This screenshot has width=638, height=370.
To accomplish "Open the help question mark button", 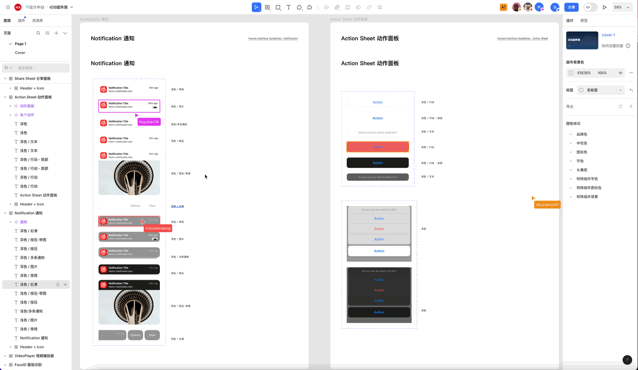I will click(x=627, y=360).
